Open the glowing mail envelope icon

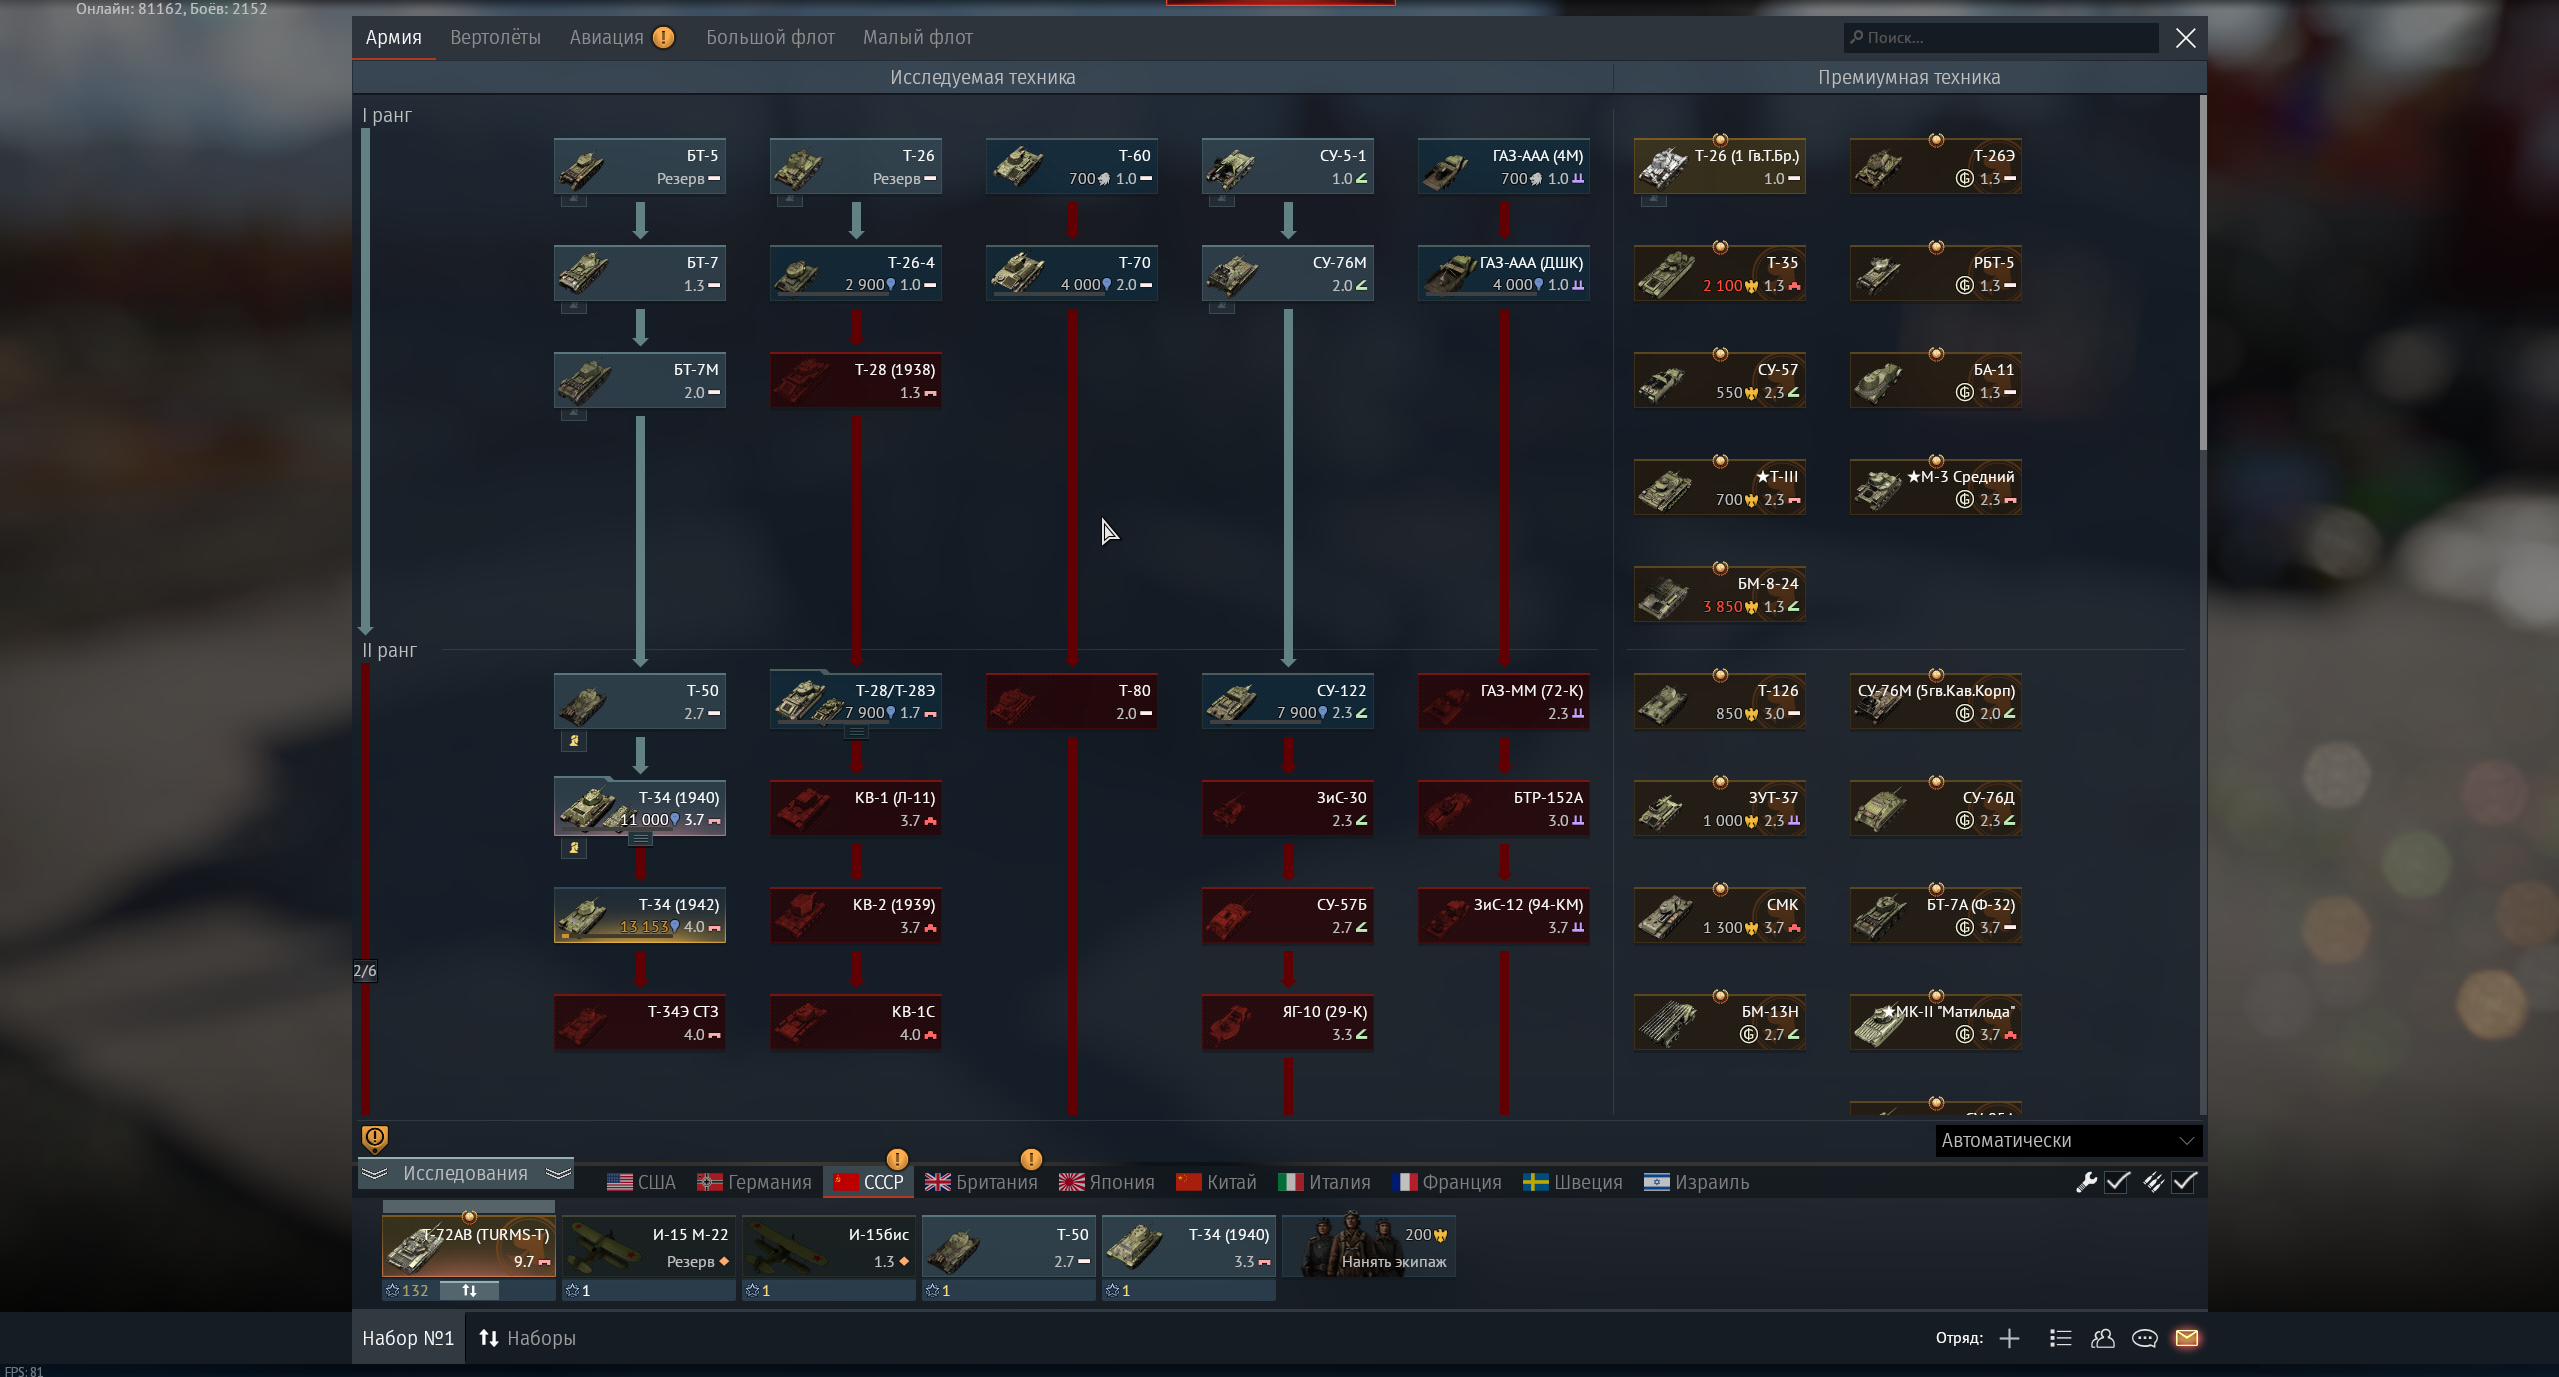(2187, 1338)
